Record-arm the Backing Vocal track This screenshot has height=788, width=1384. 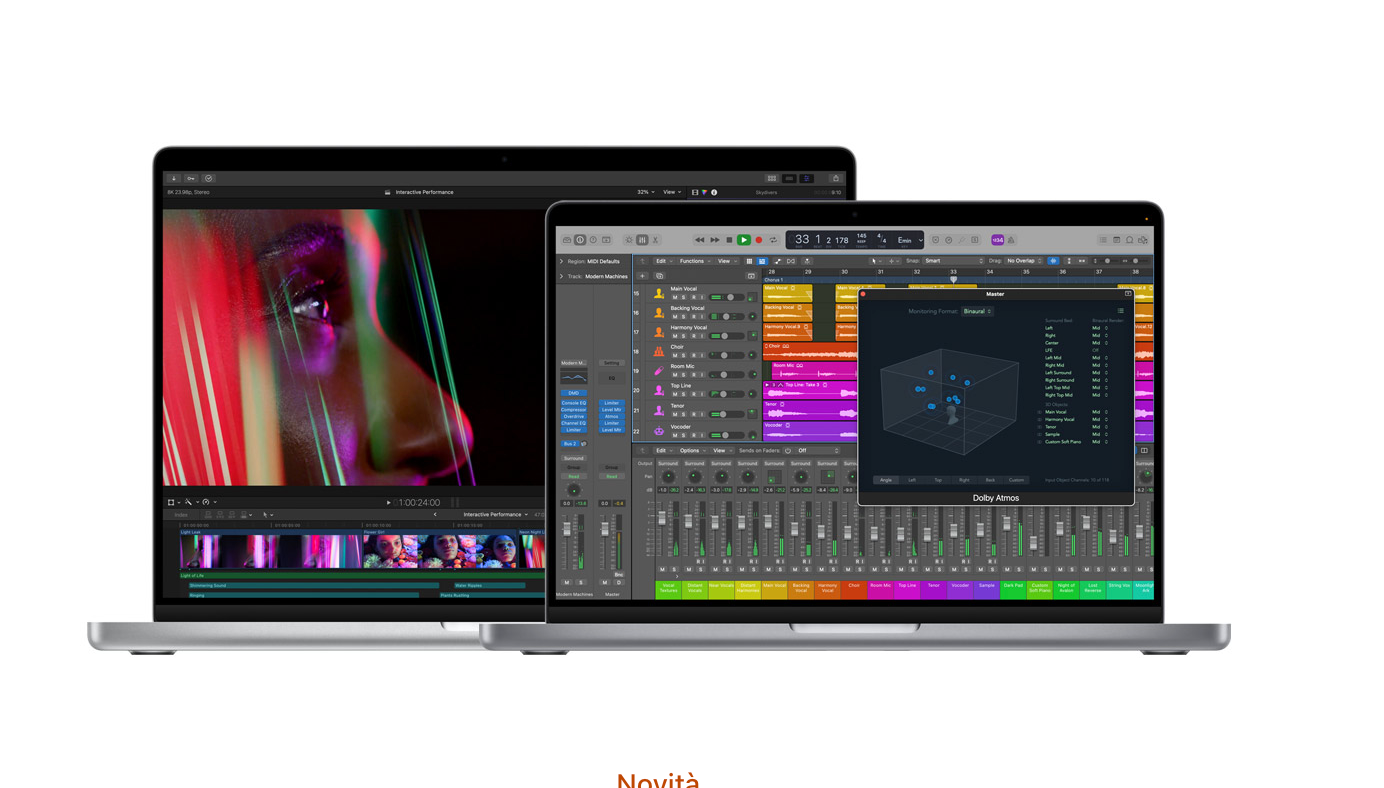[695, 315]
